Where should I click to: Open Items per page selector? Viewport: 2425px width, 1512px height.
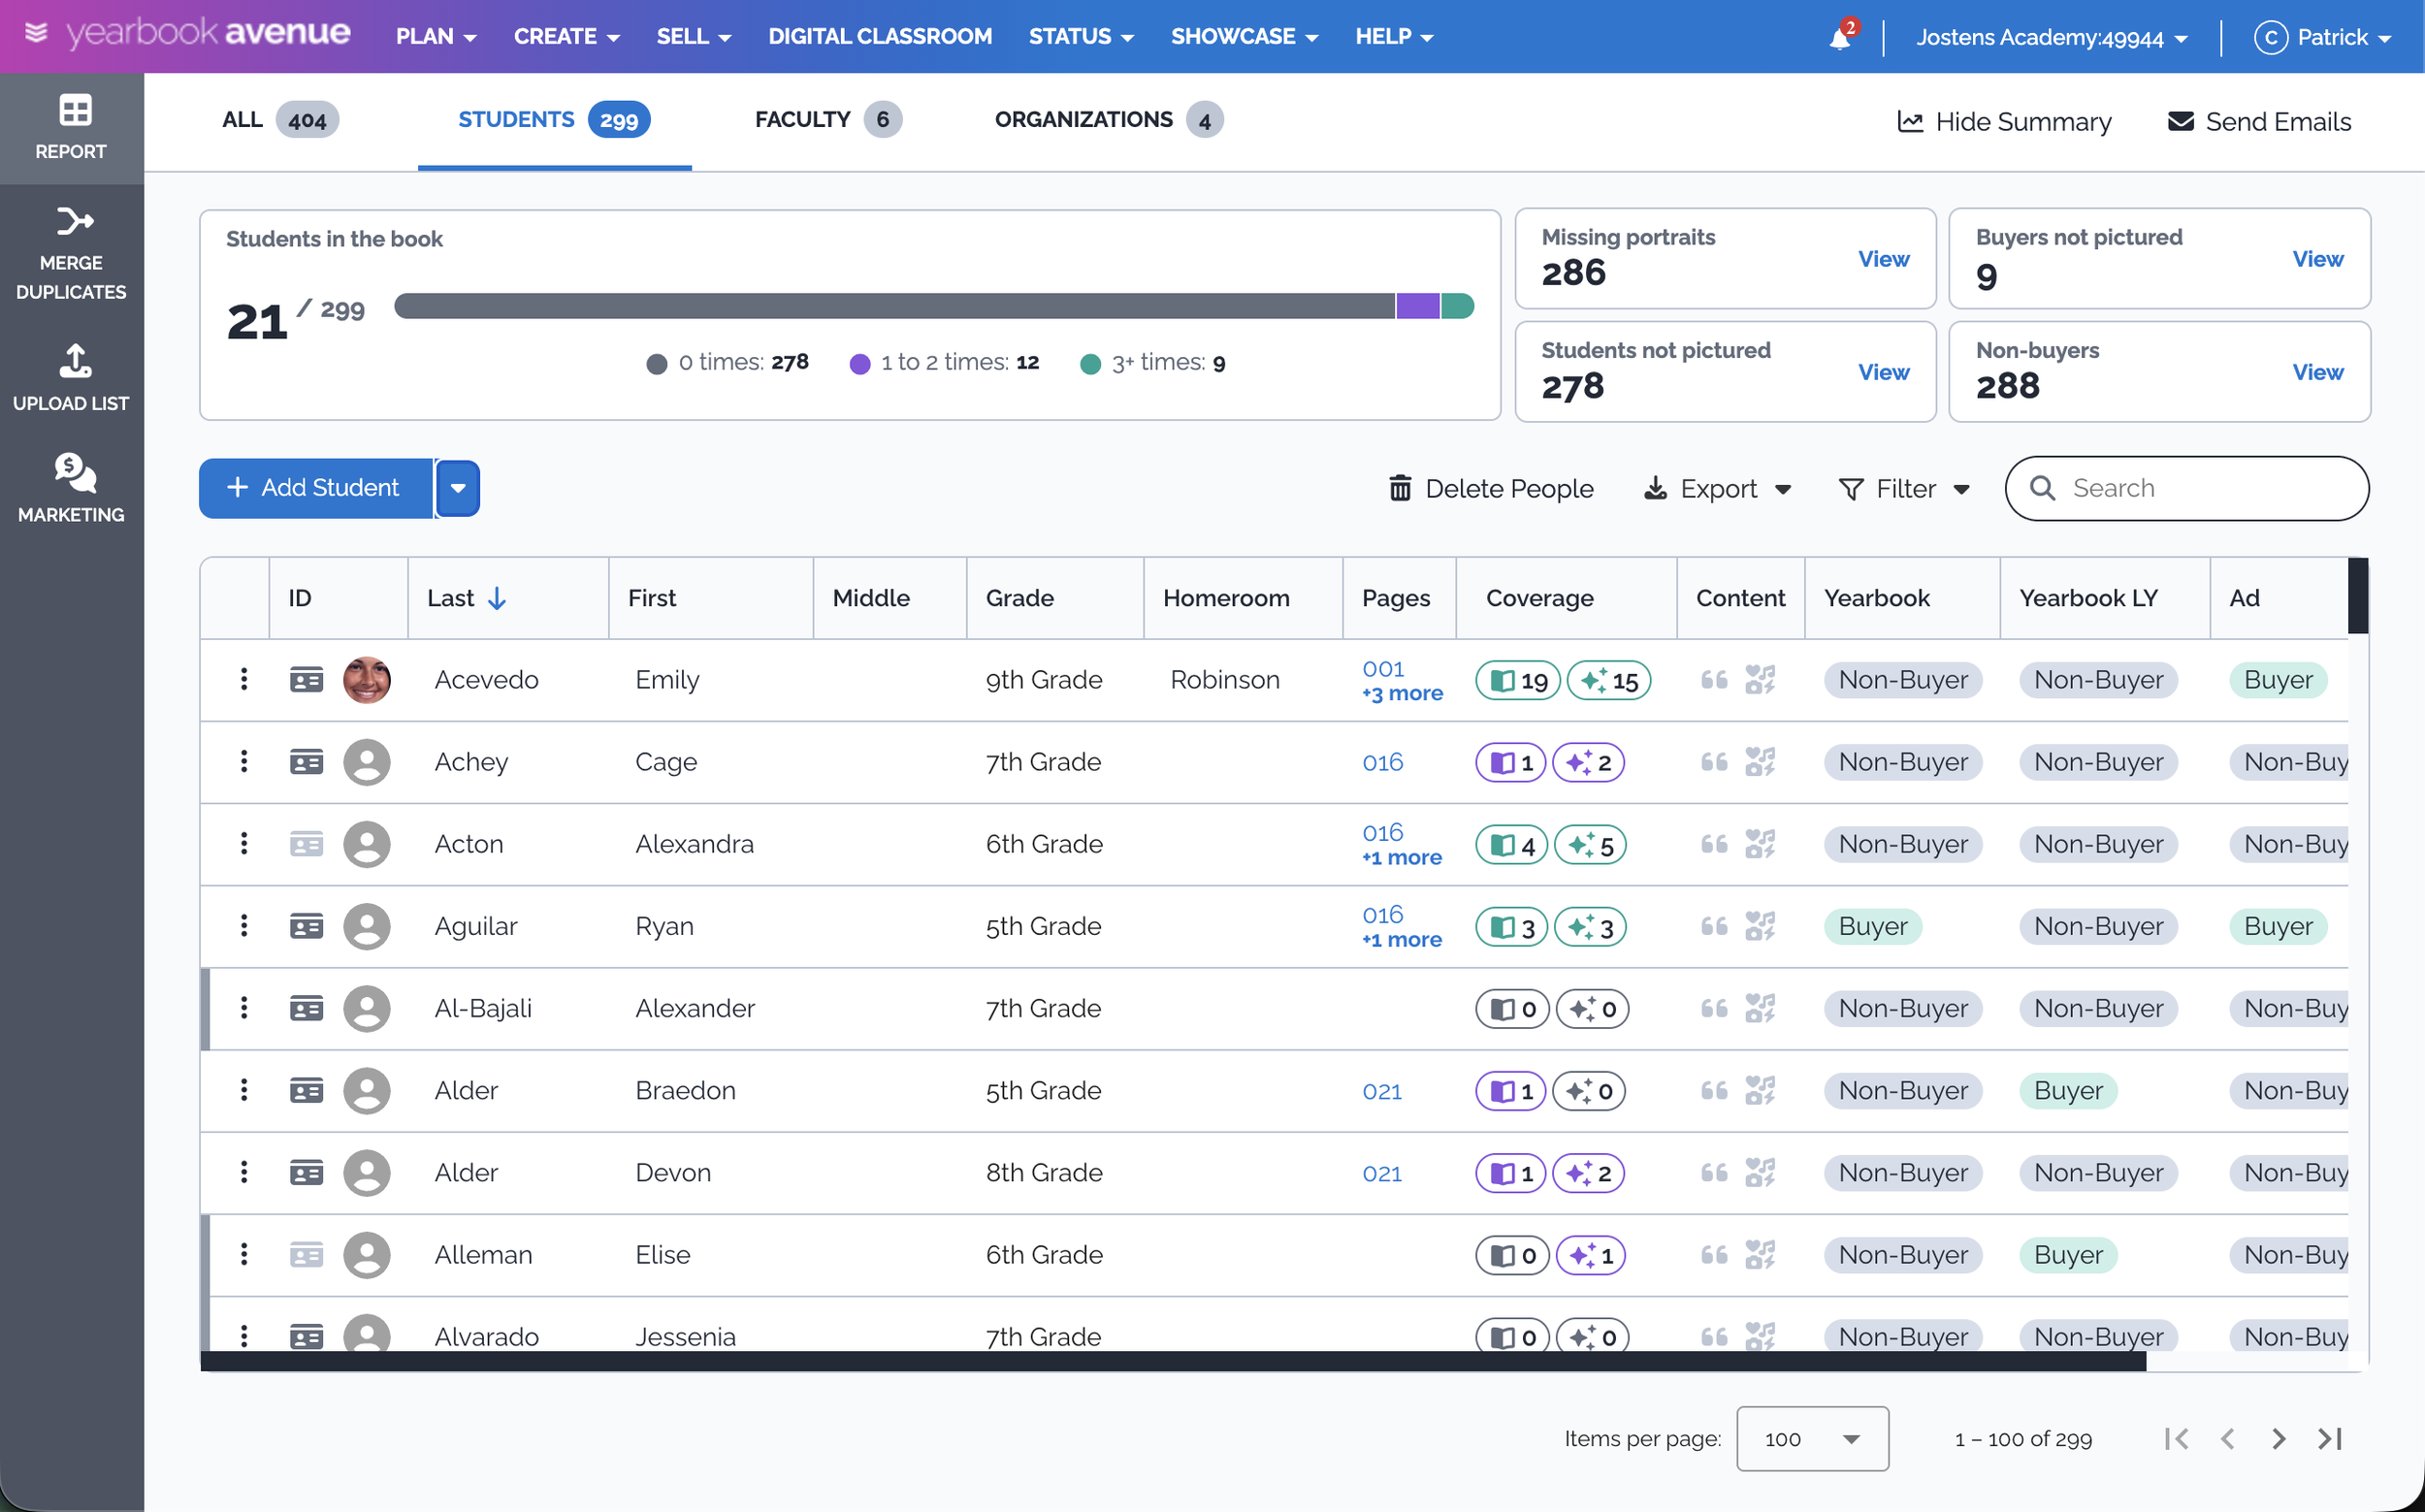(x=1812, y=1438)
